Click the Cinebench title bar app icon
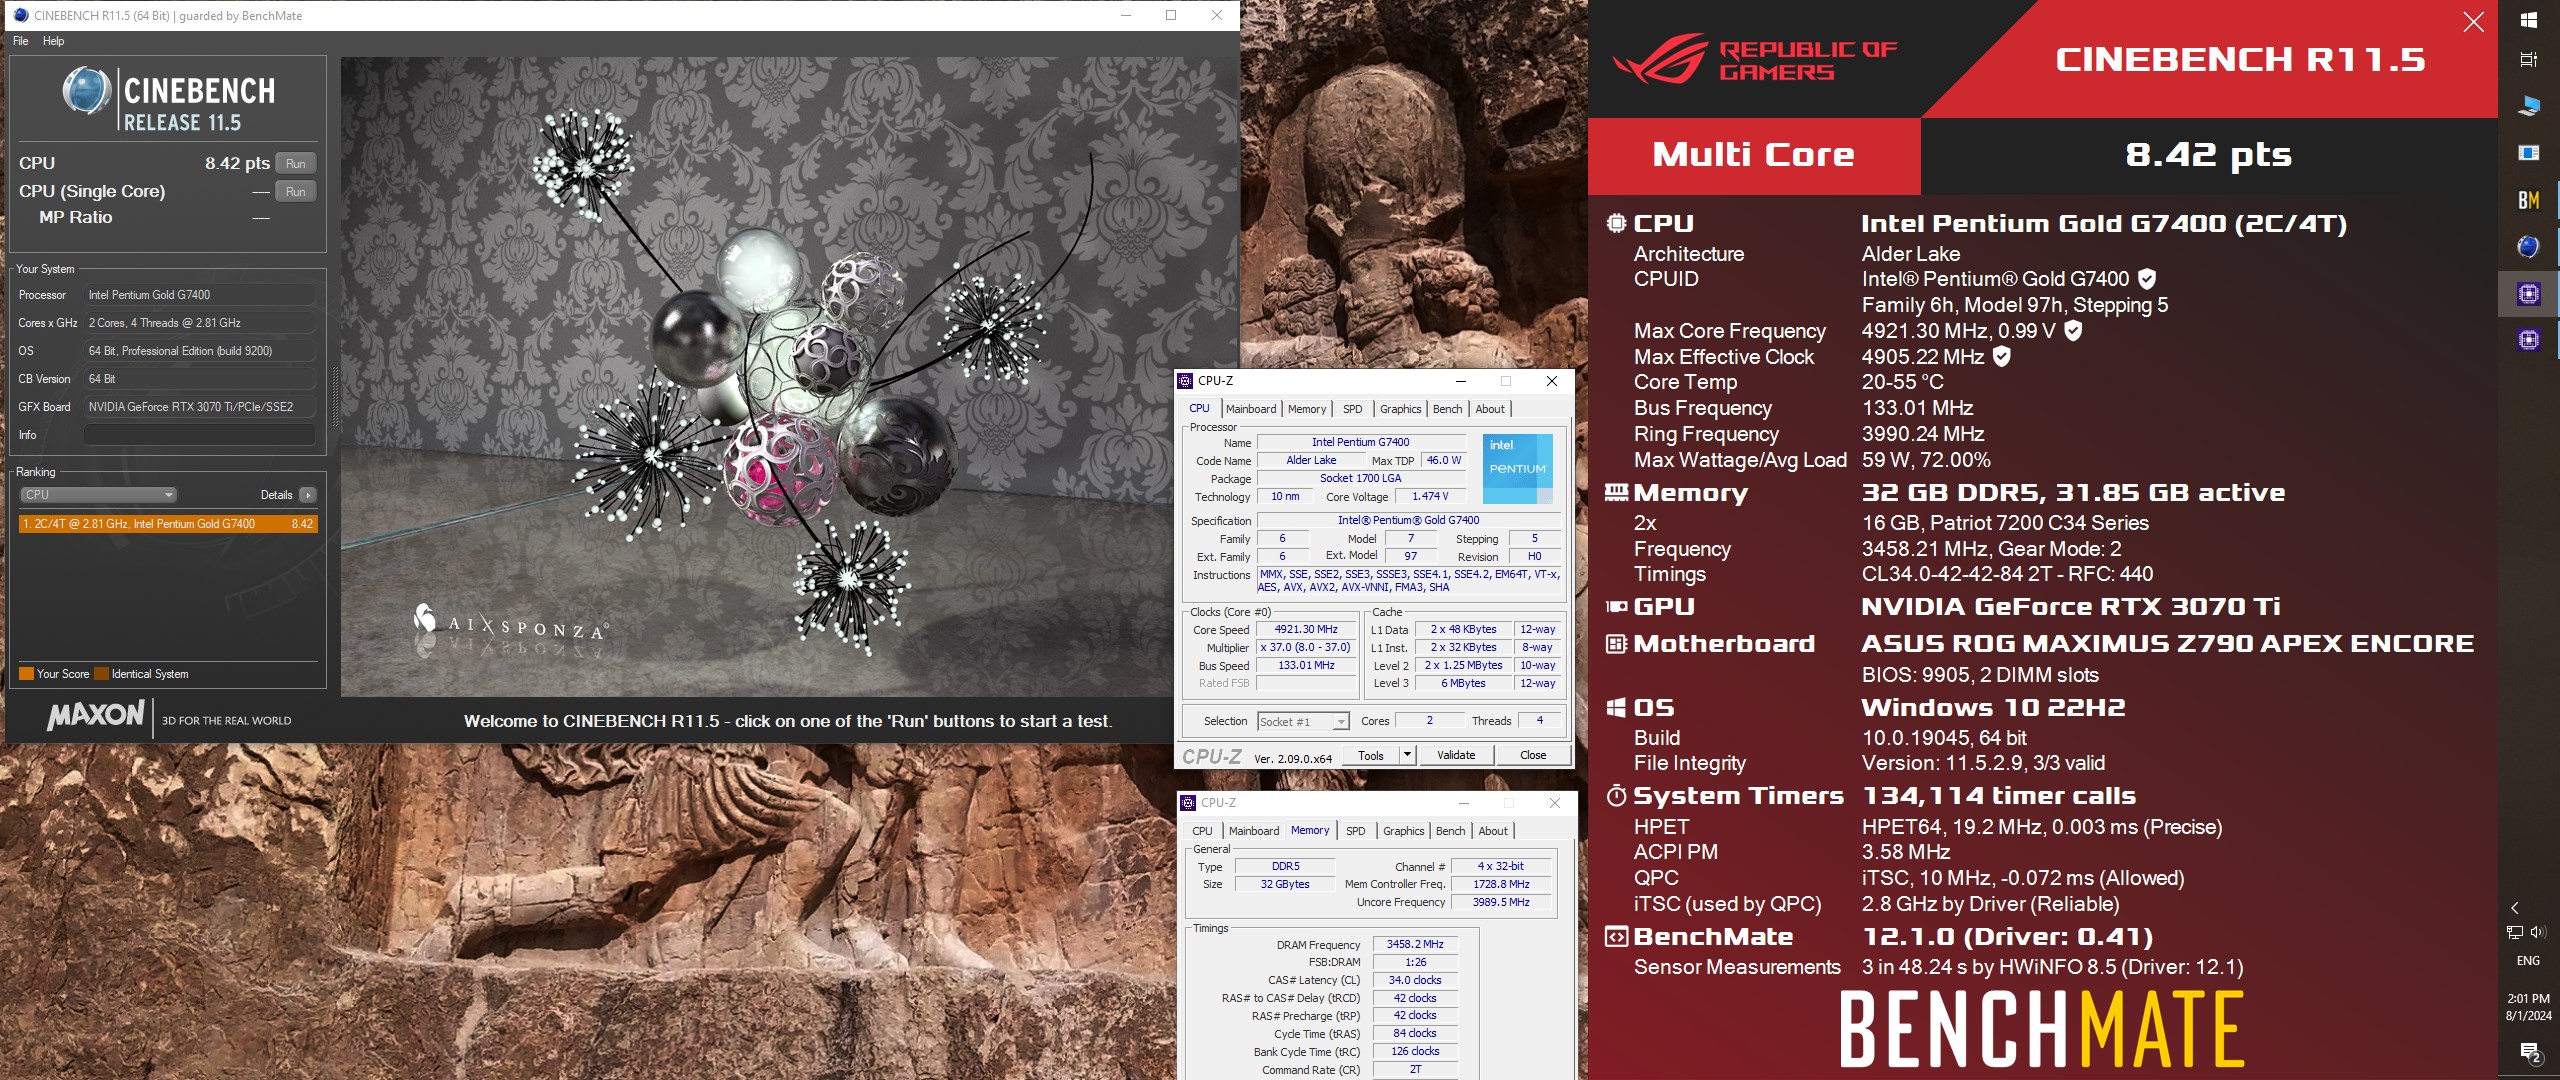This screenshot has height=1080, width=2560. (x=21, y=15)
